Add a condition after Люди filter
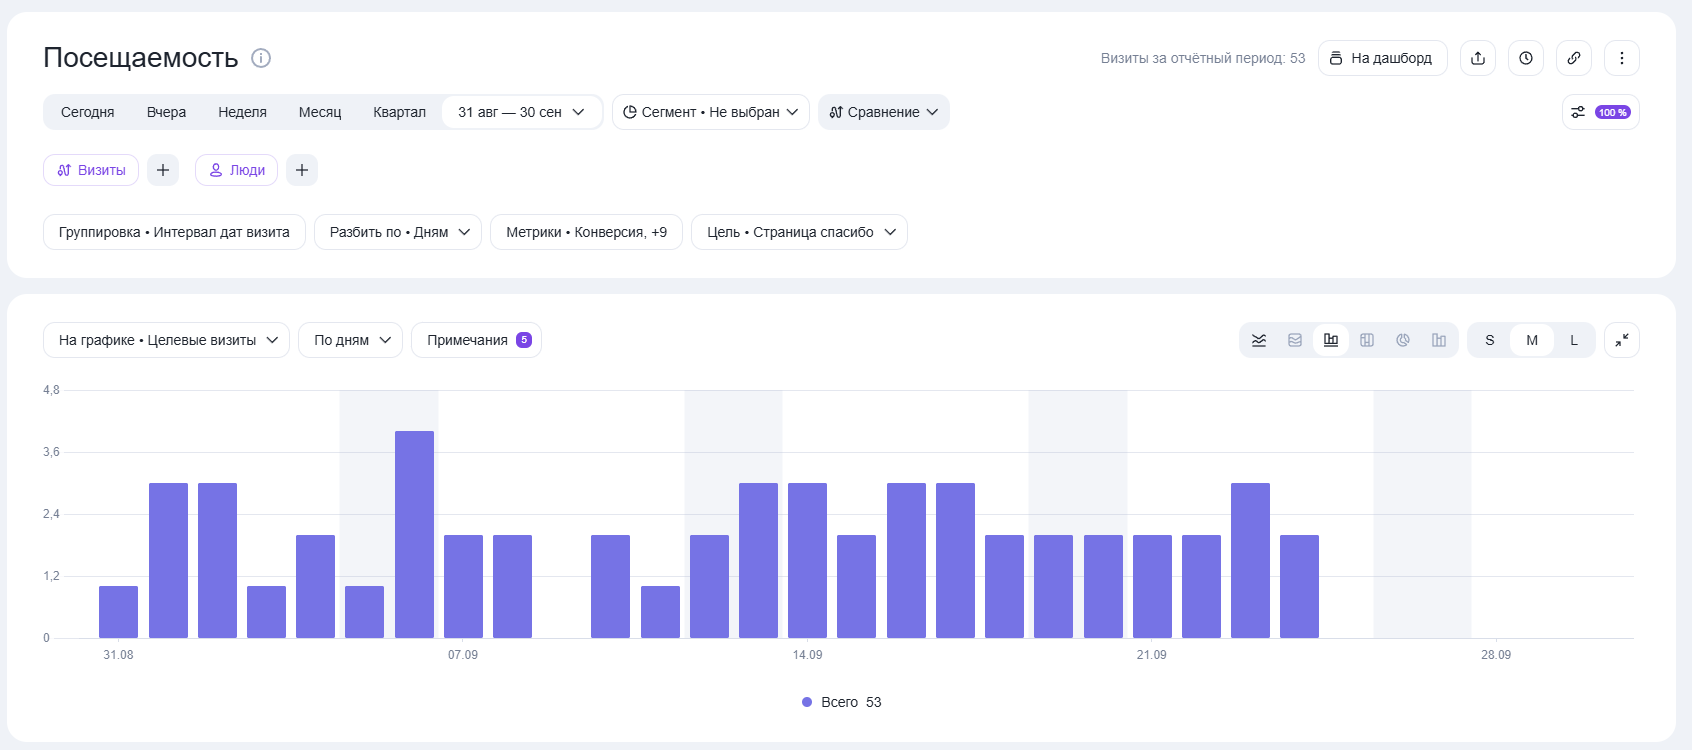The width and height of the screenshot is (1692, 750). click(x=302, y=170)
